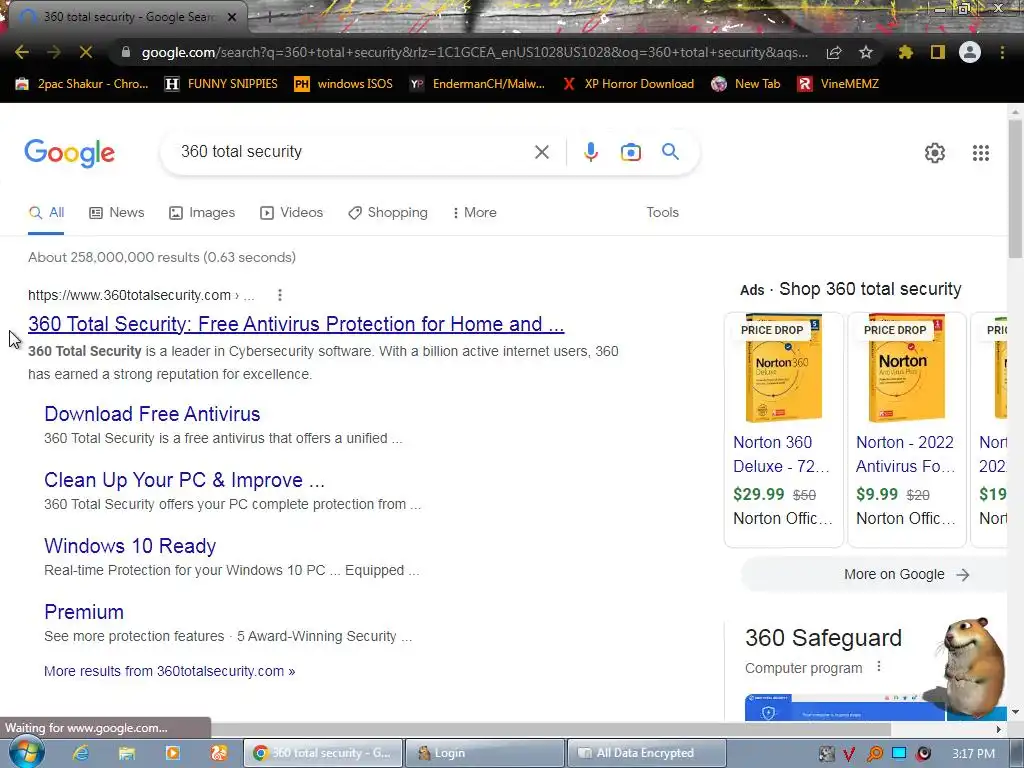Submit the search with the magnifier icon

pyautogui.click(x=671, y=152)
